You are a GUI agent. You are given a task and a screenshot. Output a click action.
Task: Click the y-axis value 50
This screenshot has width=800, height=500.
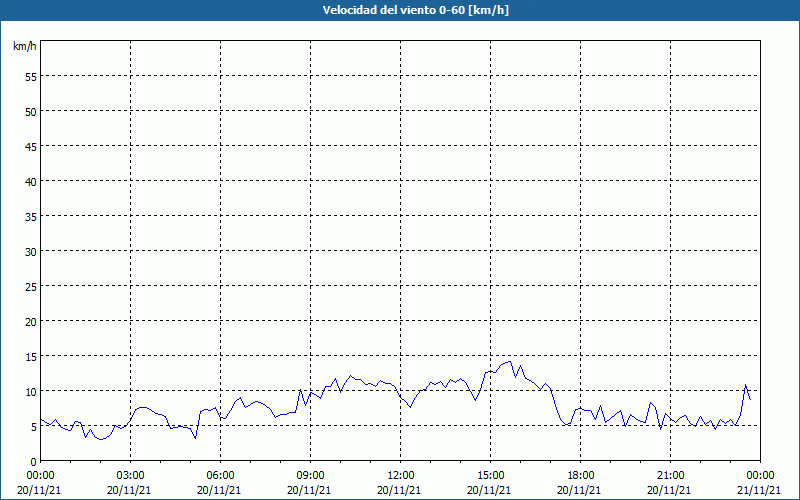point(31,111)
